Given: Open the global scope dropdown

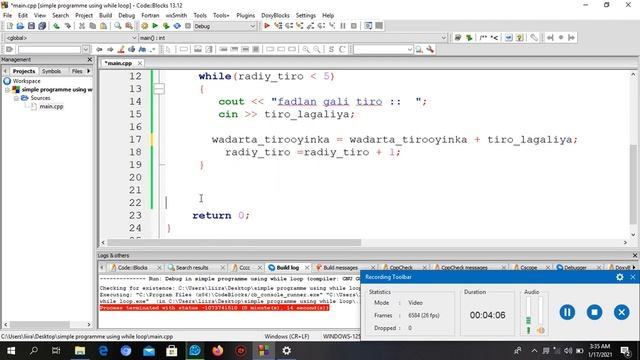Looking at the screenshot, I should [71, 38].
